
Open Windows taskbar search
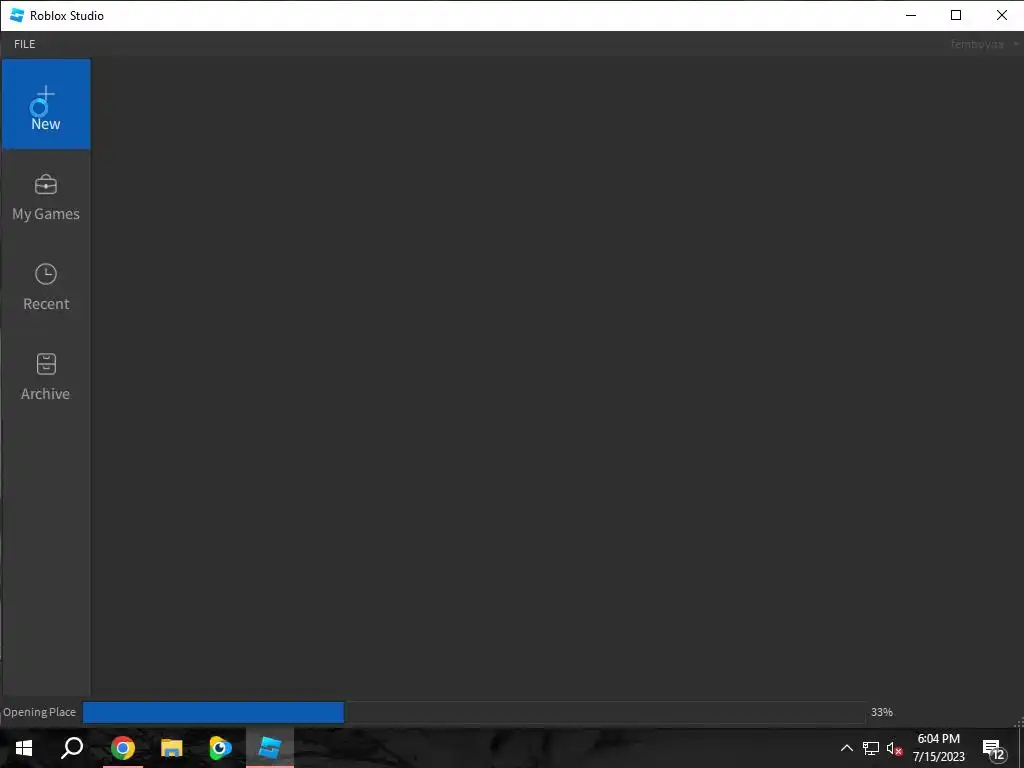[x=72, y=748]
